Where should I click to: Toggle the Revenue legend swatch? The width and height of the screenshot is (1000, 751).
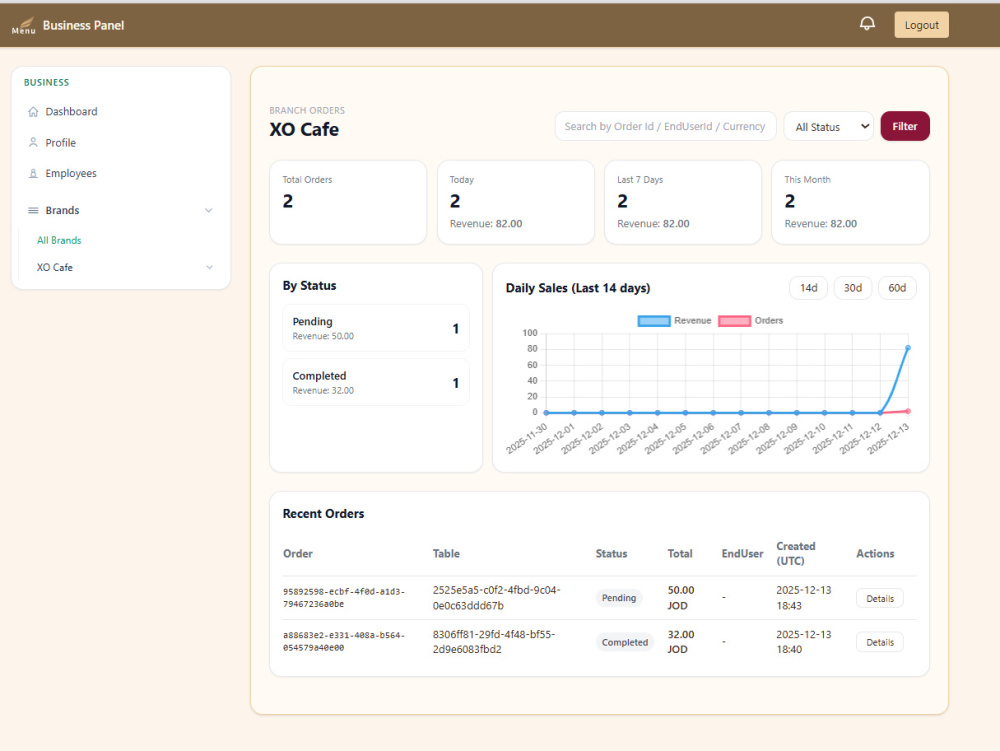(654, 321)
